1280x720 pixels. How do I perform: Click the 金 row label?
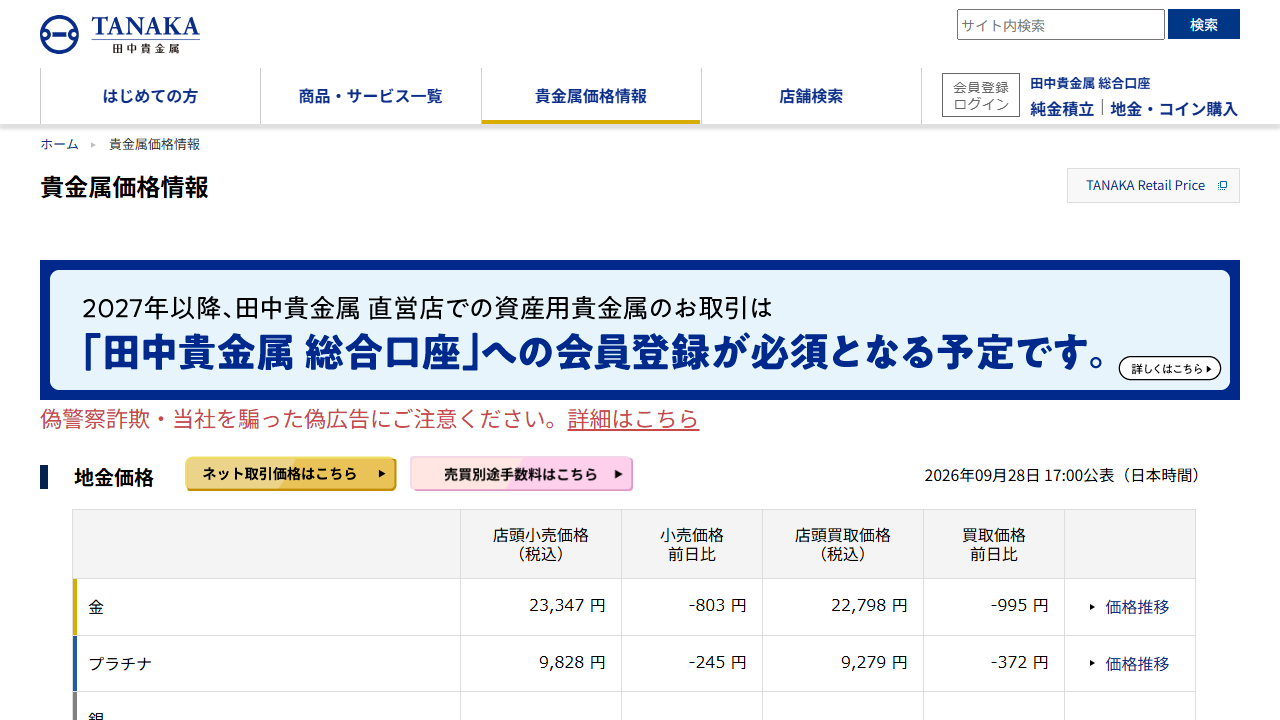96,607
